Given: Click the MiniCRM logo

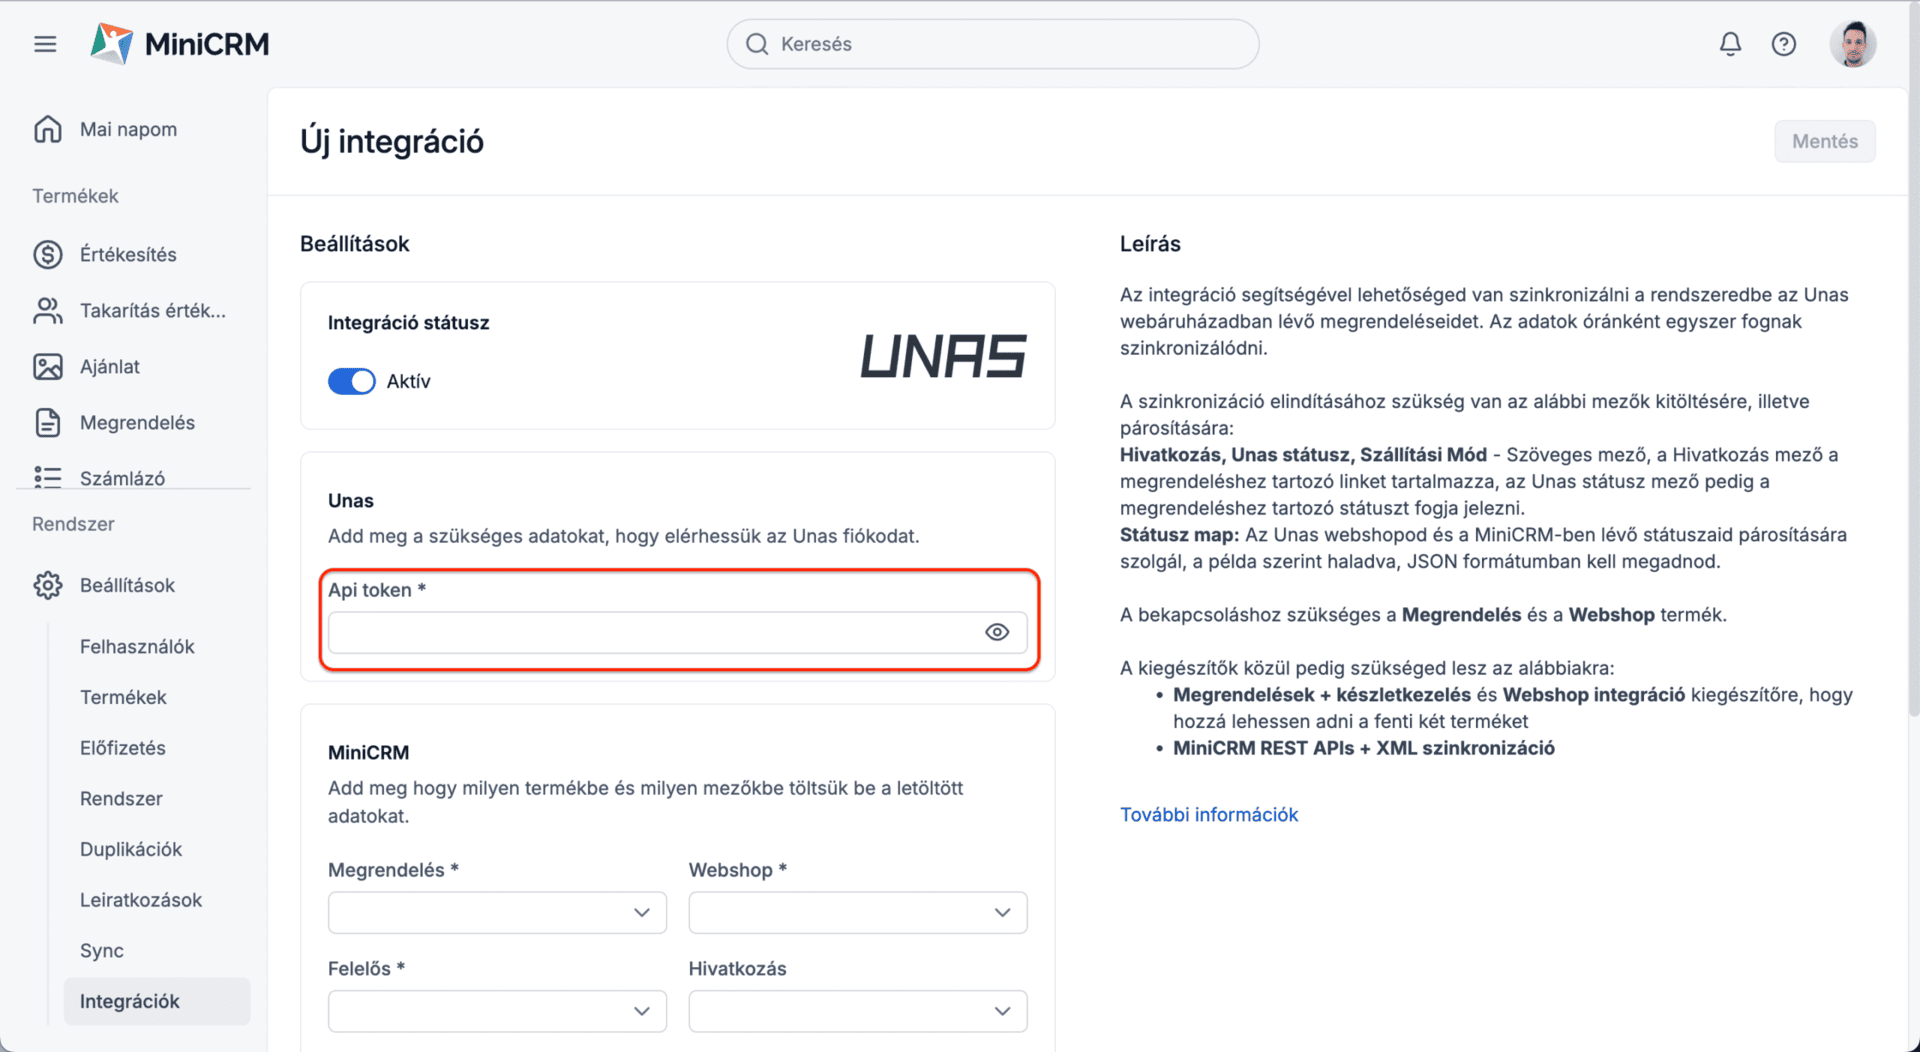Looking at the screenshot, I should click(180, 44).
